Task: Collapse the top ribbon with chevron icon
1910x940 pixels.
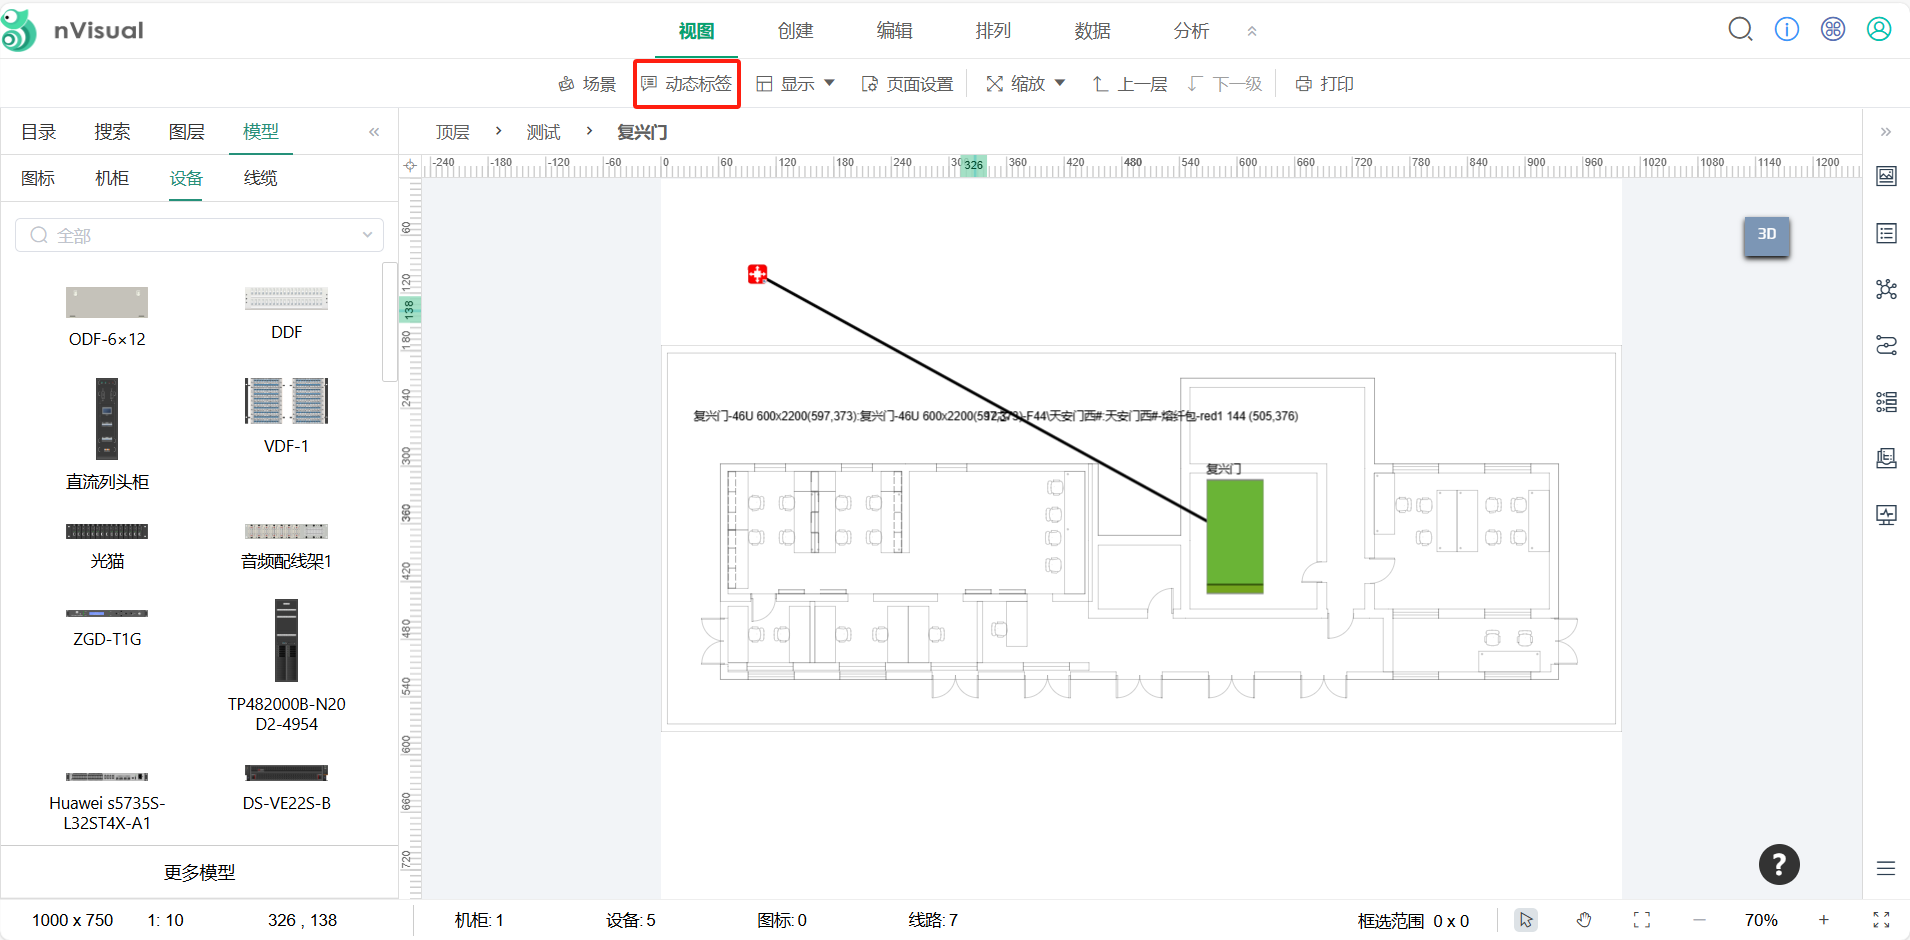Action: pos(1252,31)
